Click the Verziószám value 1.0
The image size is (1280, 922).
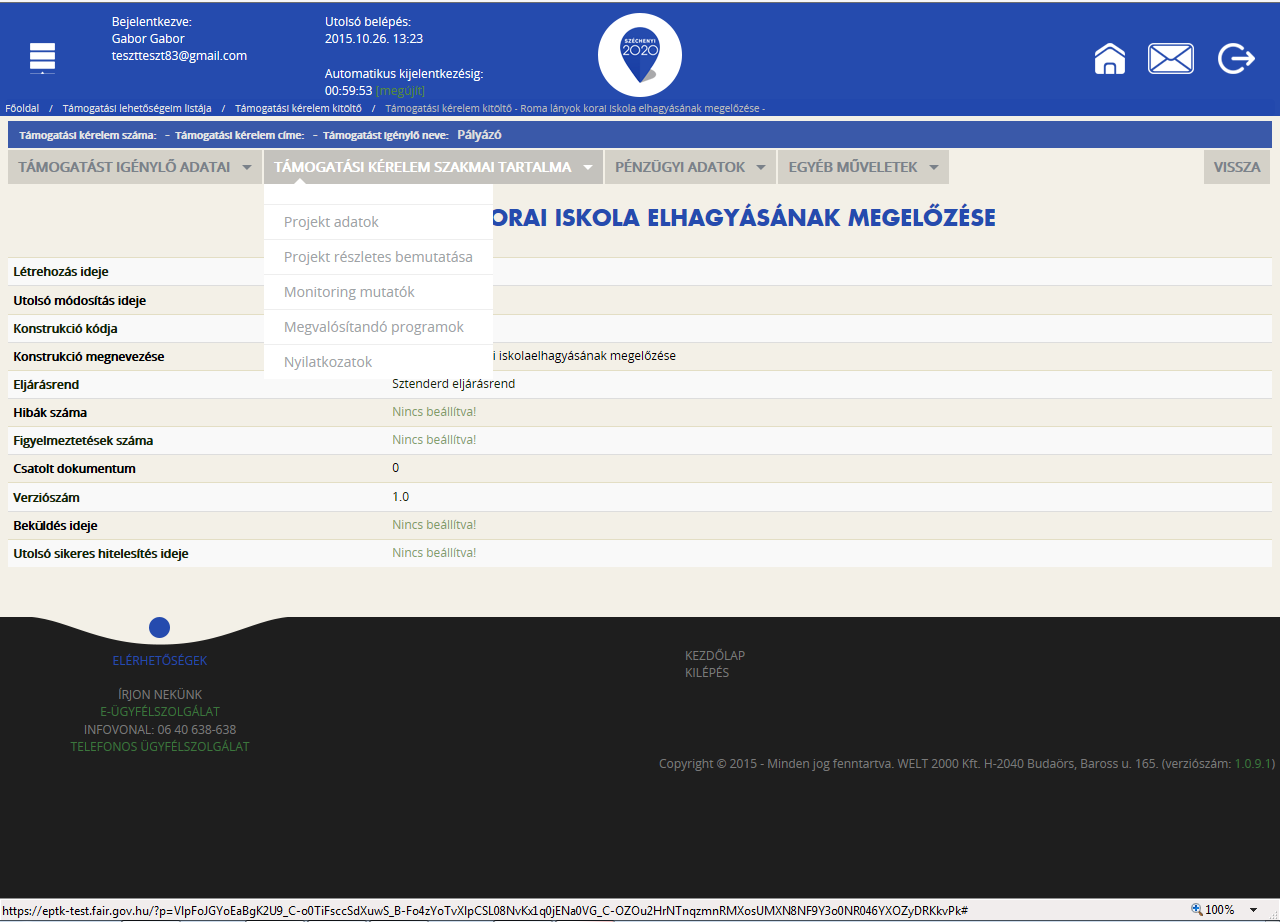click(401, 496)
